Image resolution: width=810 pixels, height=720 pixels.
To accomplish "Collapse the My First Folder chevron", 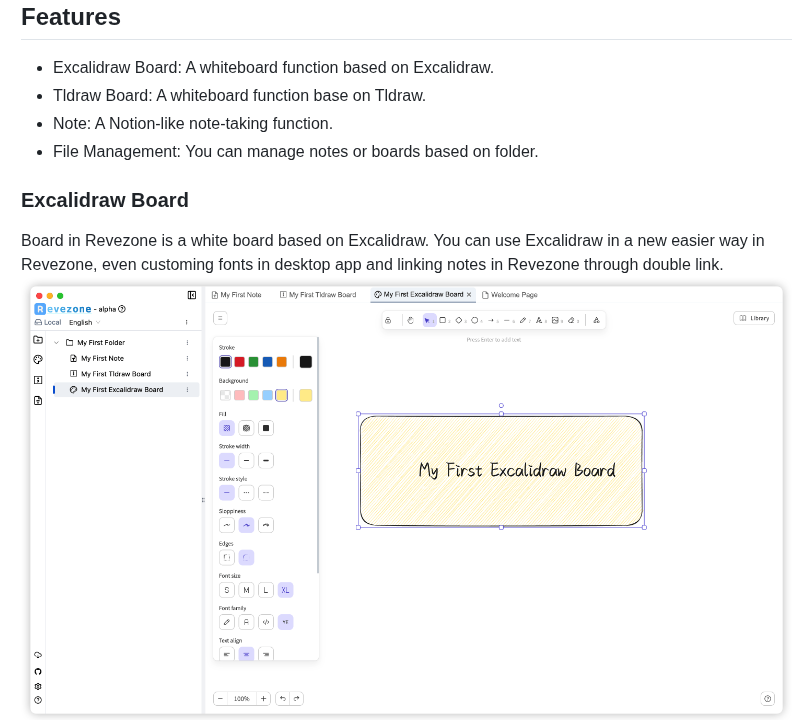I will pos(57,342).
